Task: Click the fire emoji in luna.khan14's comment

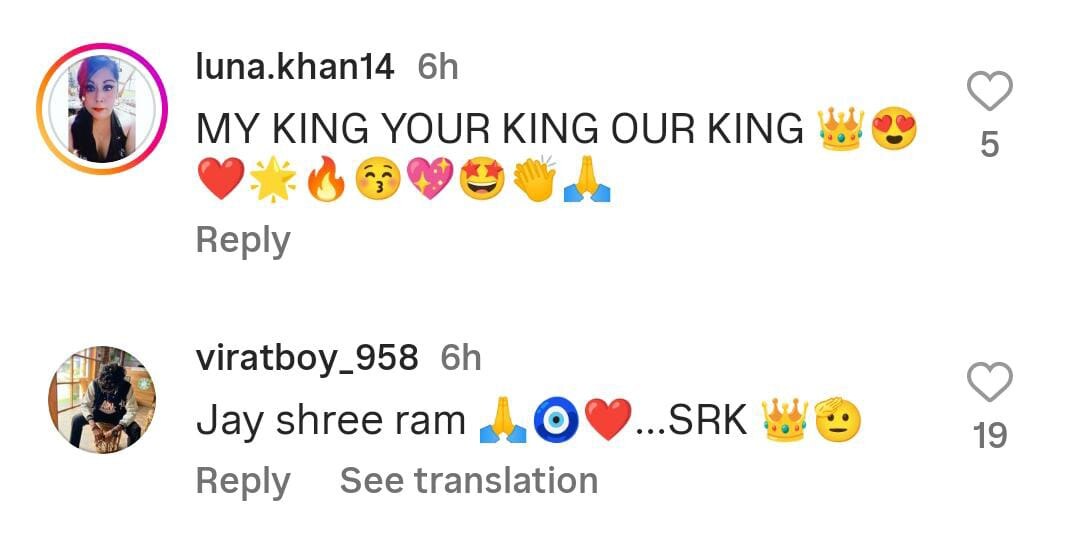Action: pos(326,178)
